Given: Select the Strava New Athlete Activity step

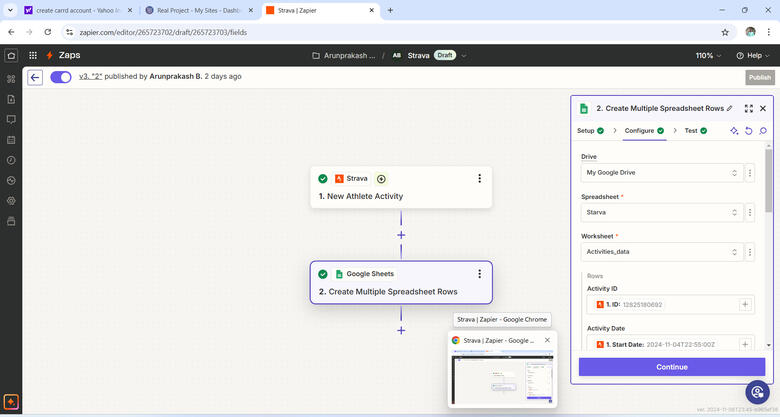Looking at the screenshot, I should (401, 187).
